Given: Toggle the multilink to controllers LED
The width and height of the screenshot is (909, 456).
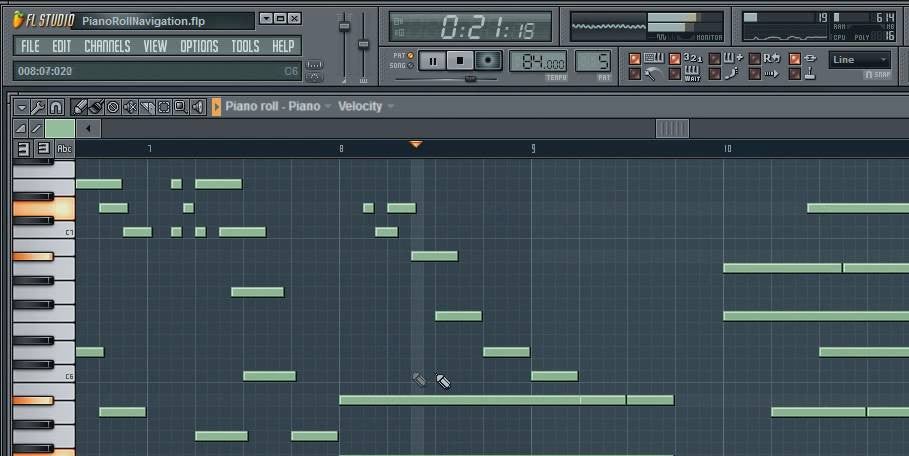Looking at the screenshot, I should coord(795,59).
